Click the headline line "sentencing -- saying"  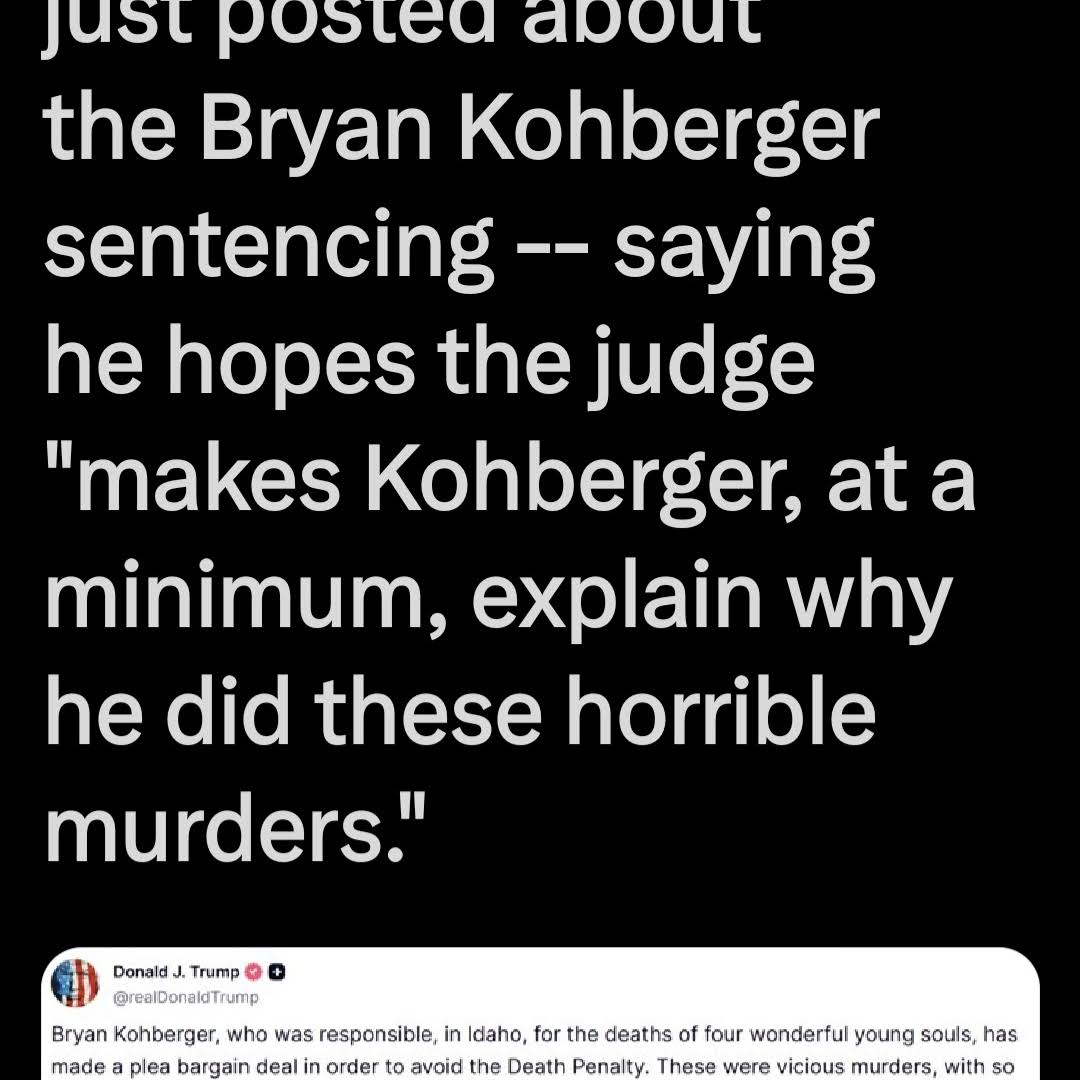pyautogui.click(x=460, y=248)
